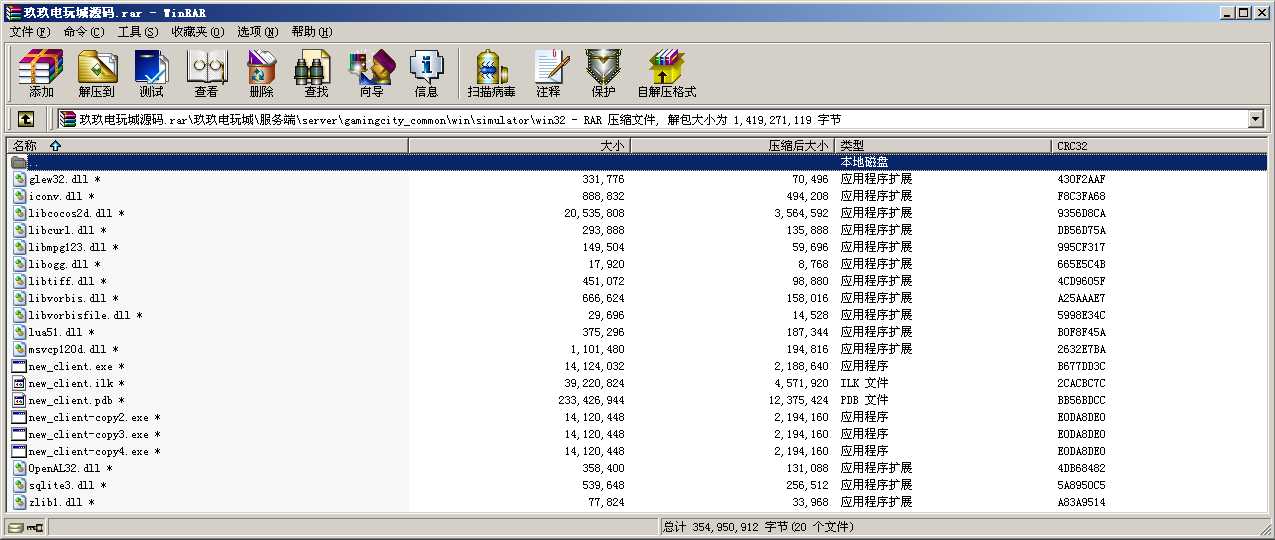This screenshot has height=540, width=1275.
Task: Open the 收藏夹 (Favorites) menu
Action: pos(198,32)
